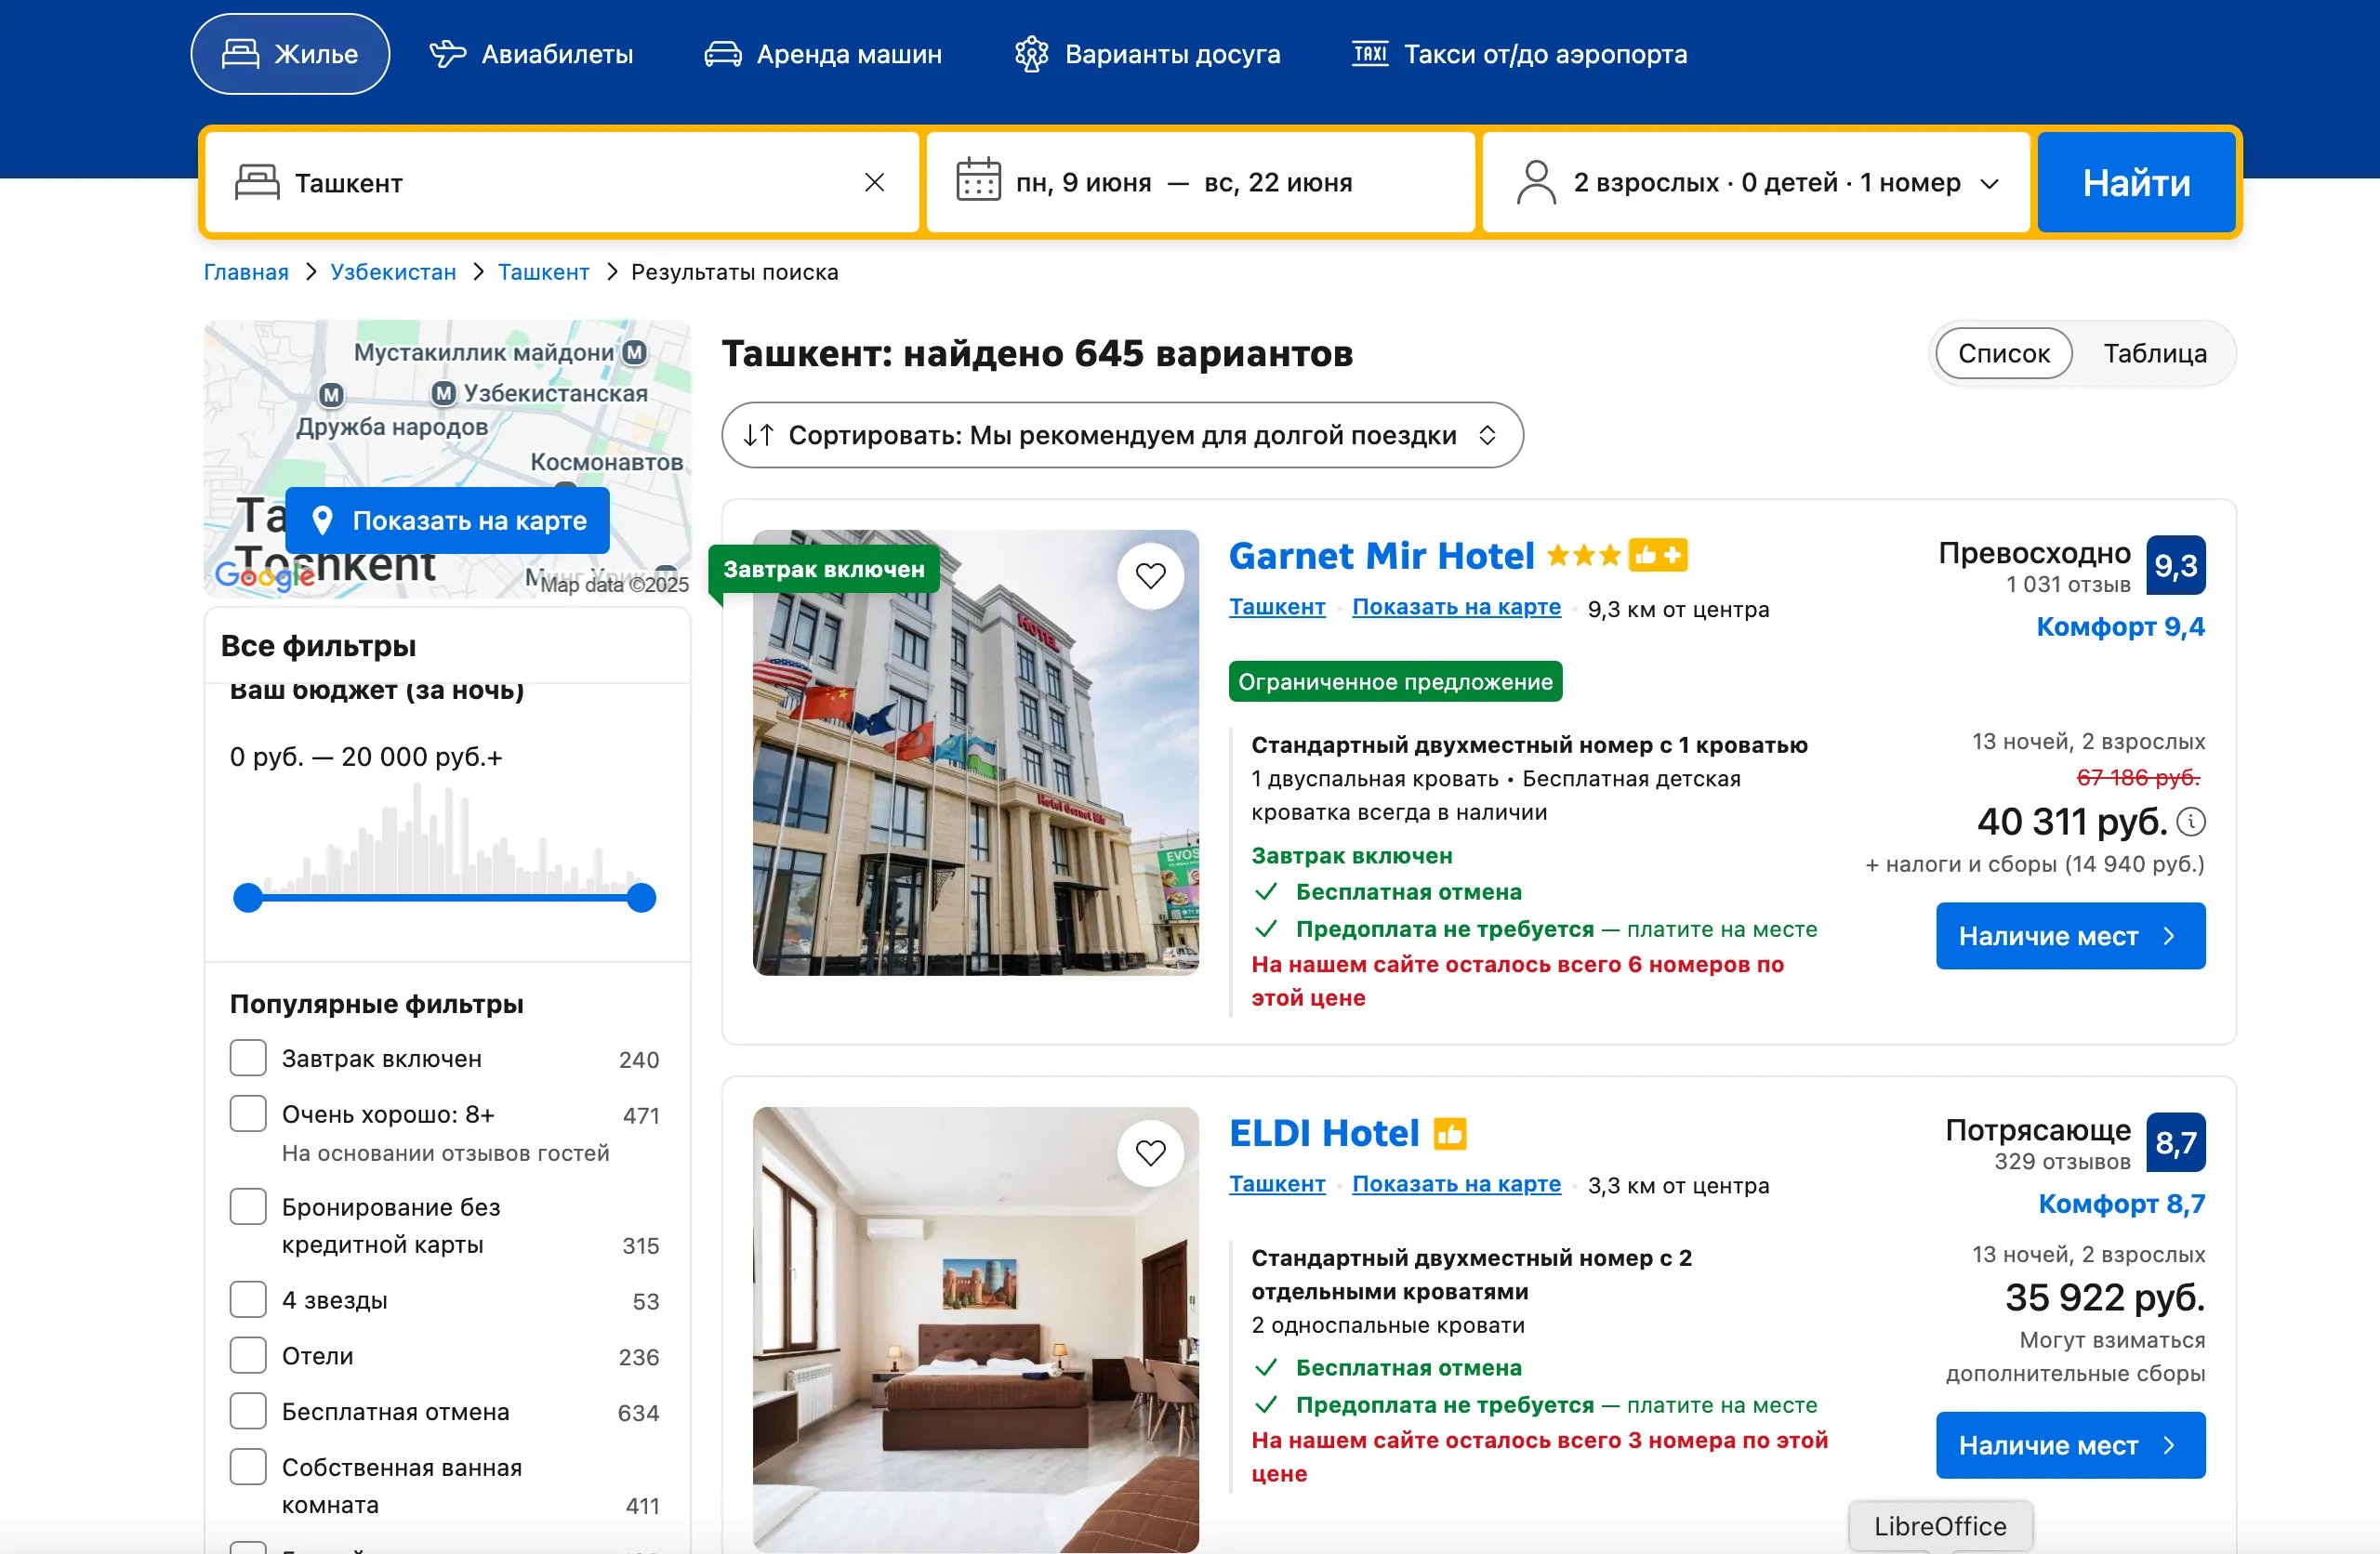The image size is (2380, 1554).
Task: Tick the Бесплатная отмена filter checkbox
Action: click(x=248, y=1411)
